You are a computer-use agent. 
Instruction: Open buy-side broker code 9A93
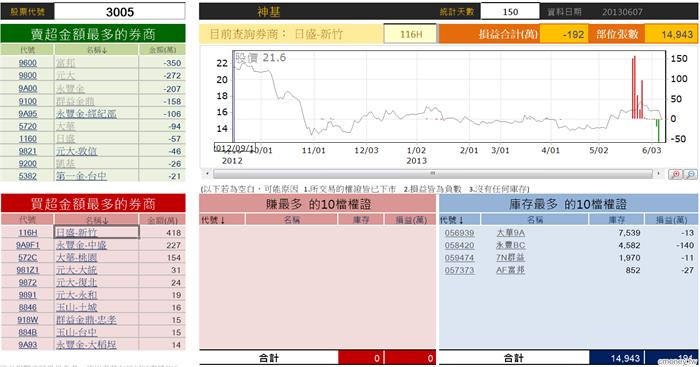point(28,345)
